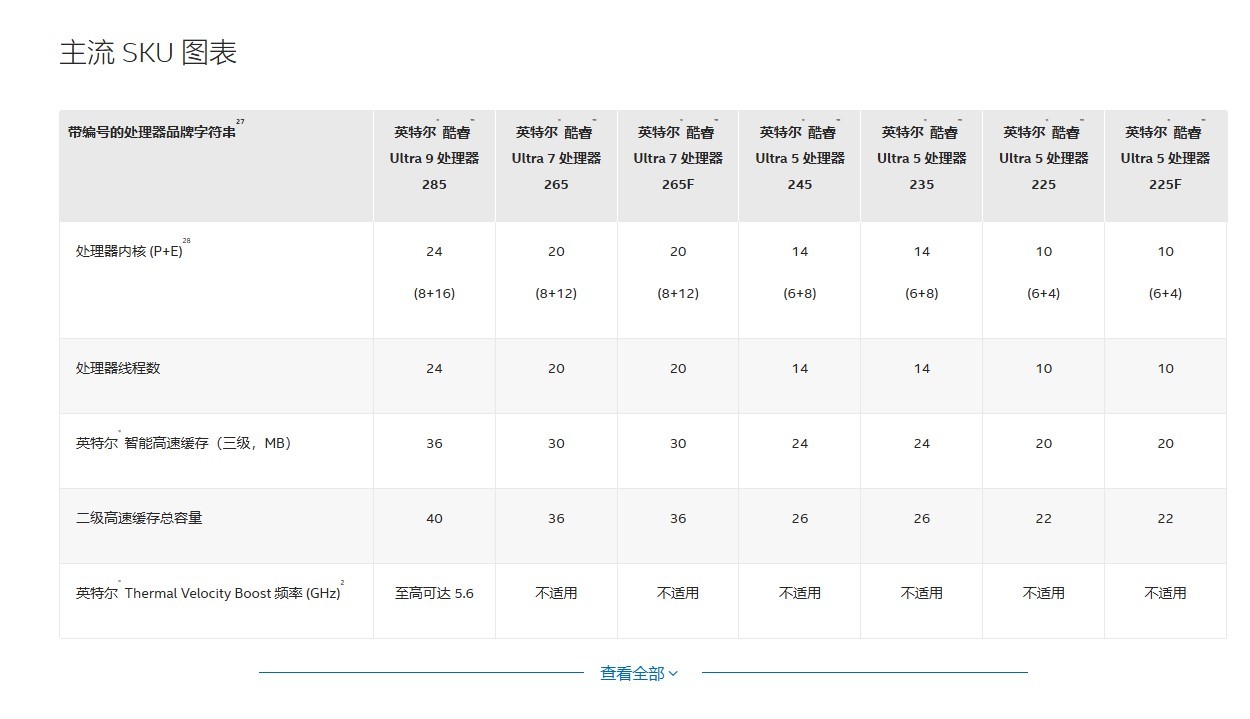Click 不适用 in the 235 column

pyautogui.click(x=922, y=593)
